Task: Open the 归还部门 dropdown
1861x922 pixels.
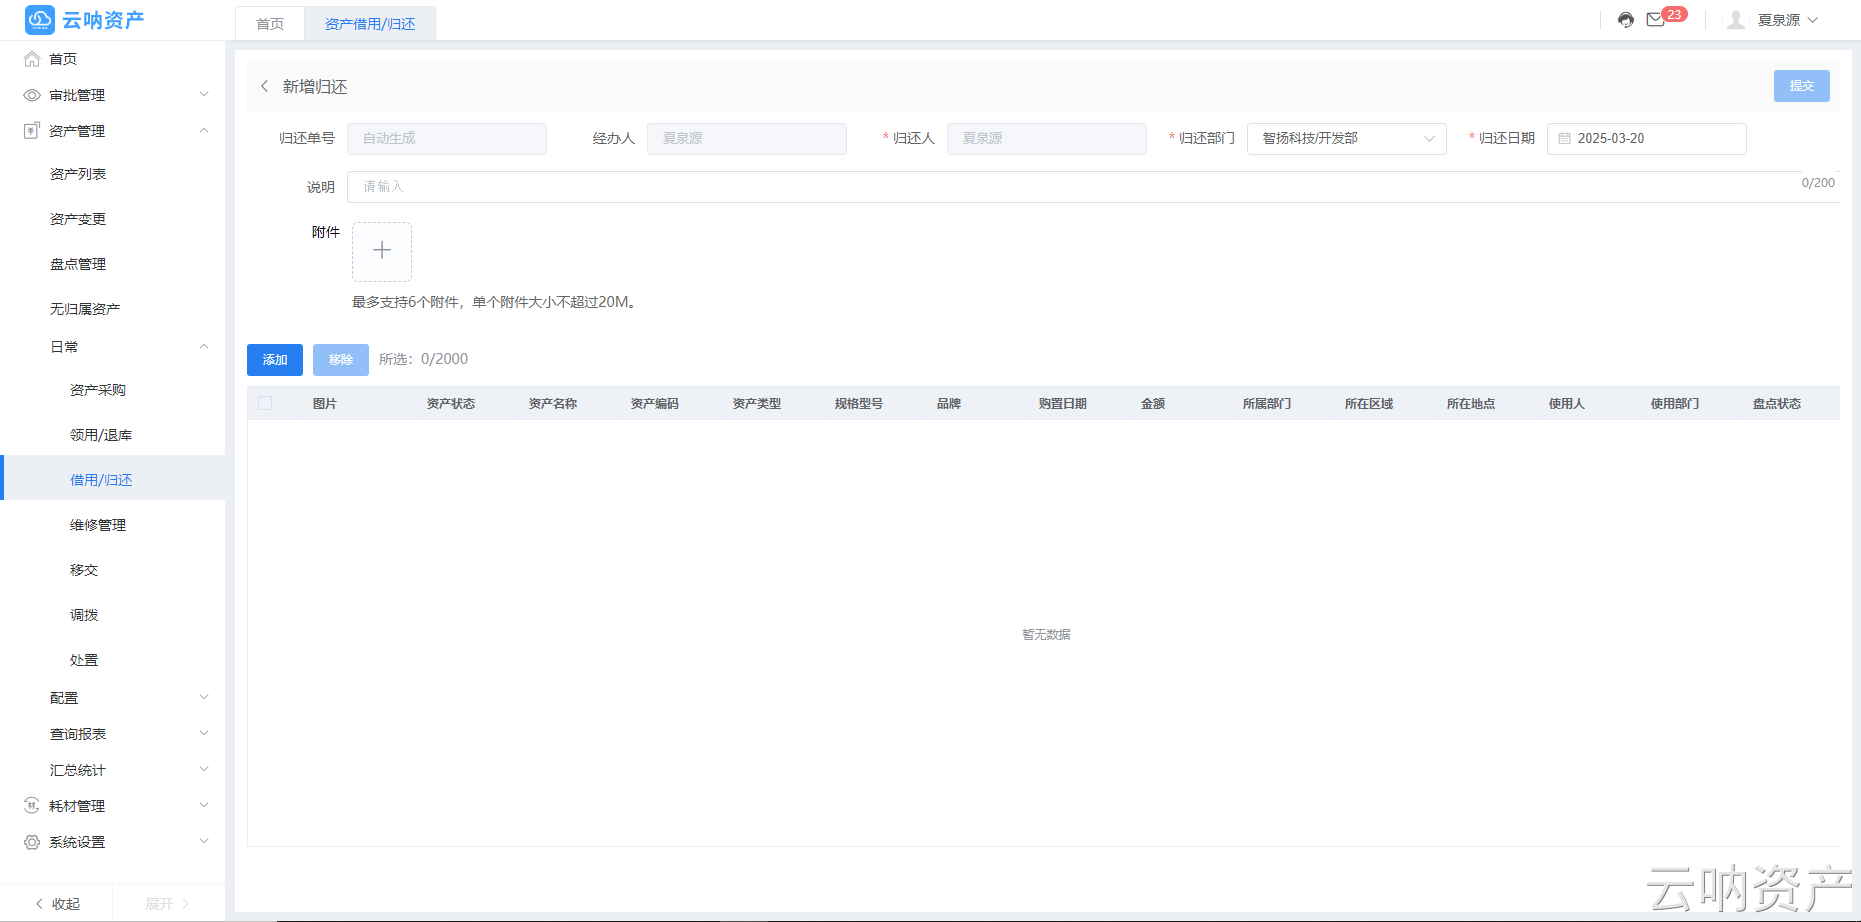Action: (x=1347, y=139)
